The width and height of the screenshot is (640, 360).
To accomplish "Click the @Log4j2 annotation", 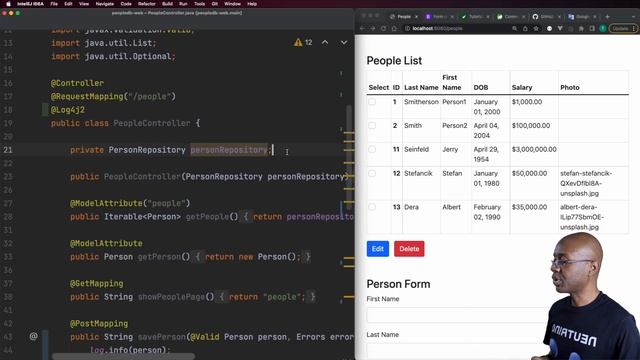I will pyautogui.click(x=68, y=110).
